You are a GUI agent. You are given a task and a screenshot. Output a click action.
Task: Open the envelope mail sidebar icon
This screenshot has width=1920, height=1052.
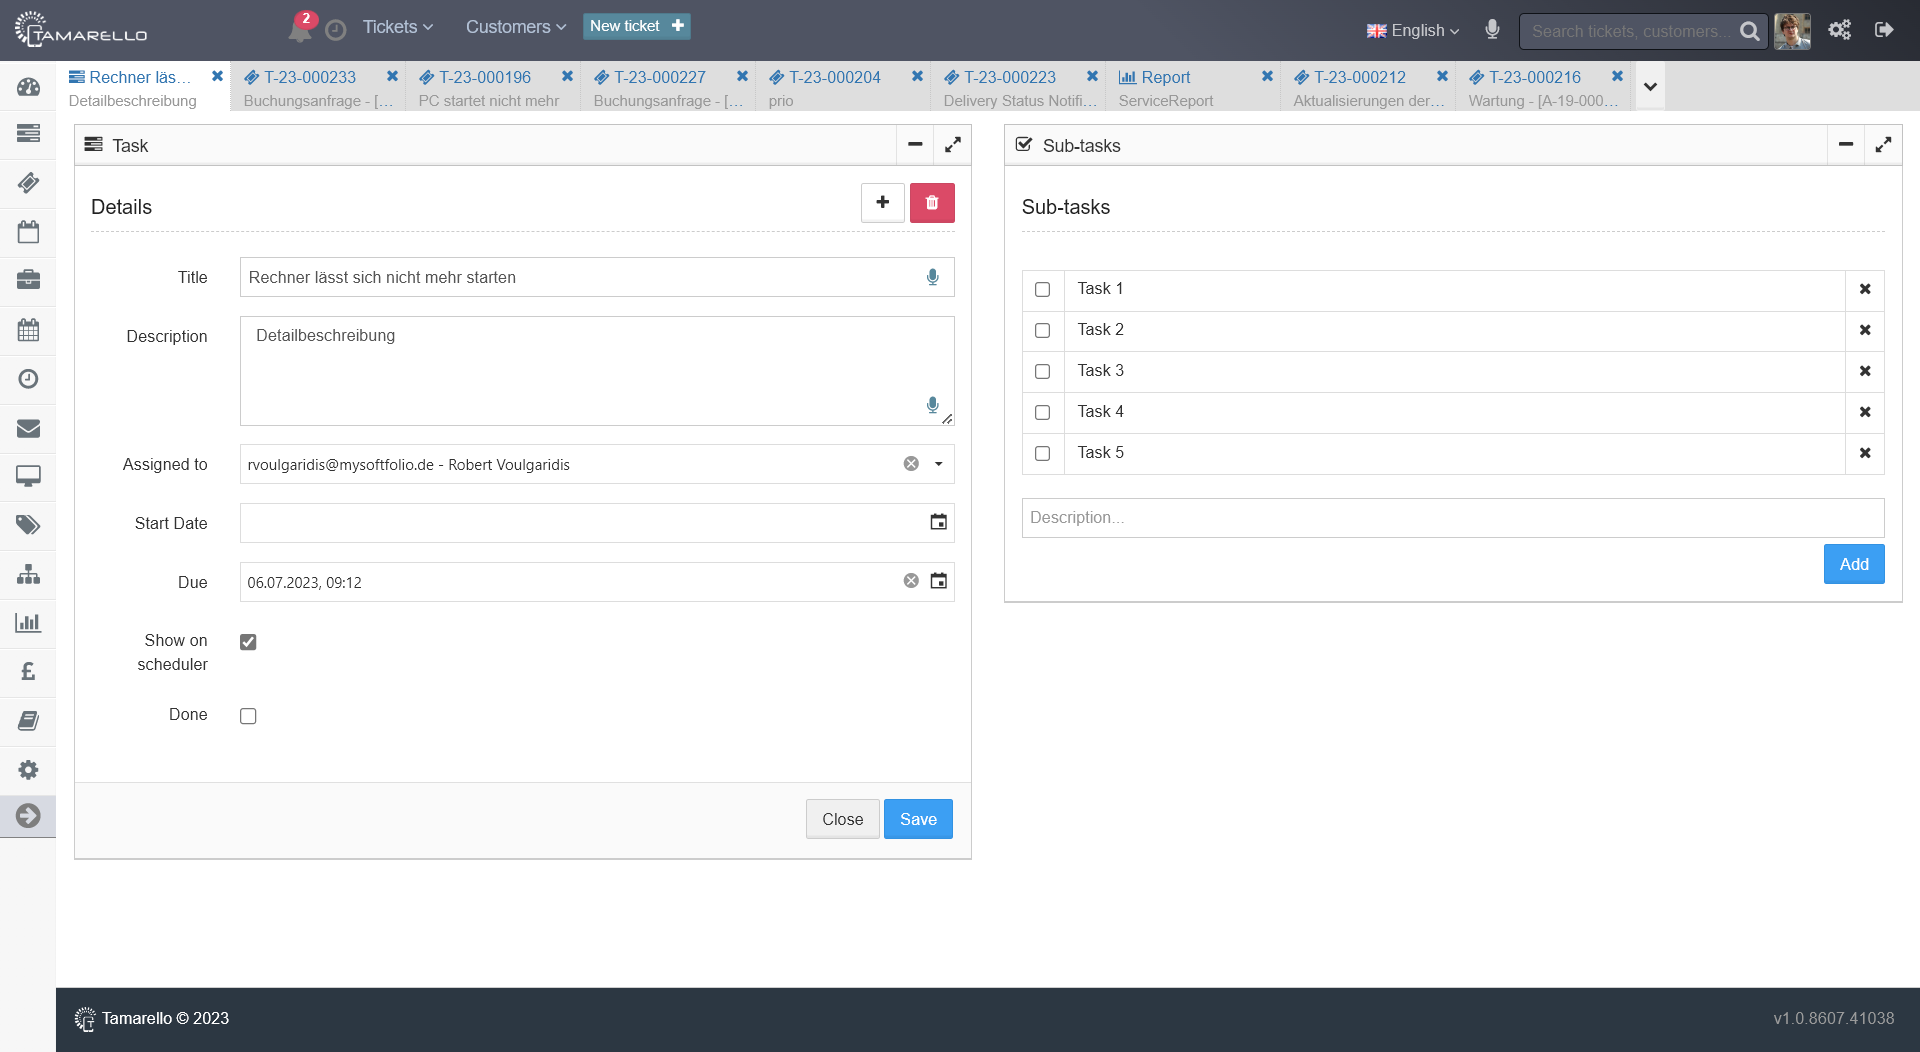pos(28,428)
